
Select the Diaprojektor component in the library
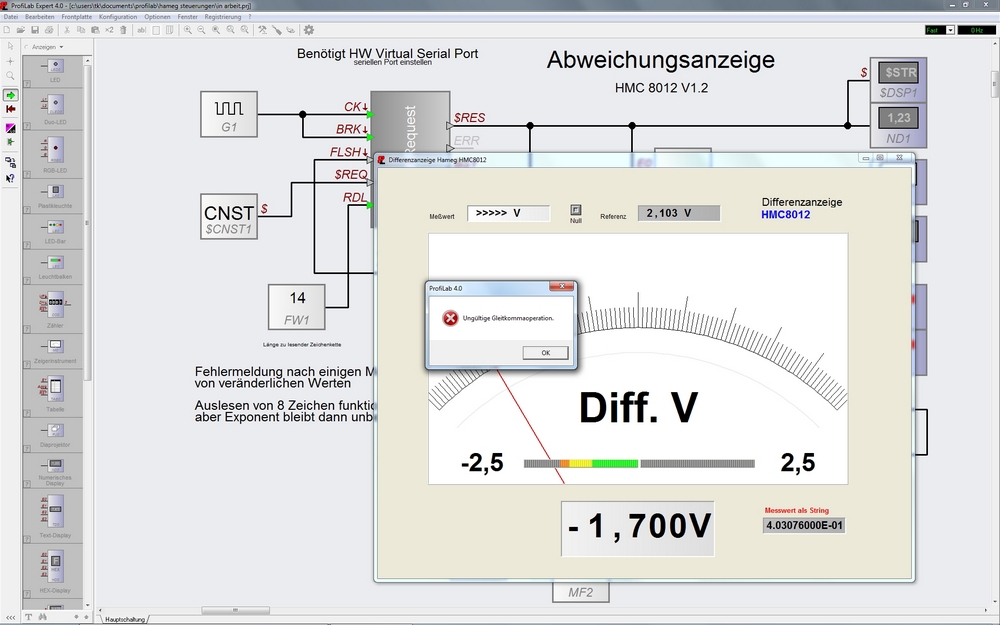pyautogui.click(x=54, y=436)
